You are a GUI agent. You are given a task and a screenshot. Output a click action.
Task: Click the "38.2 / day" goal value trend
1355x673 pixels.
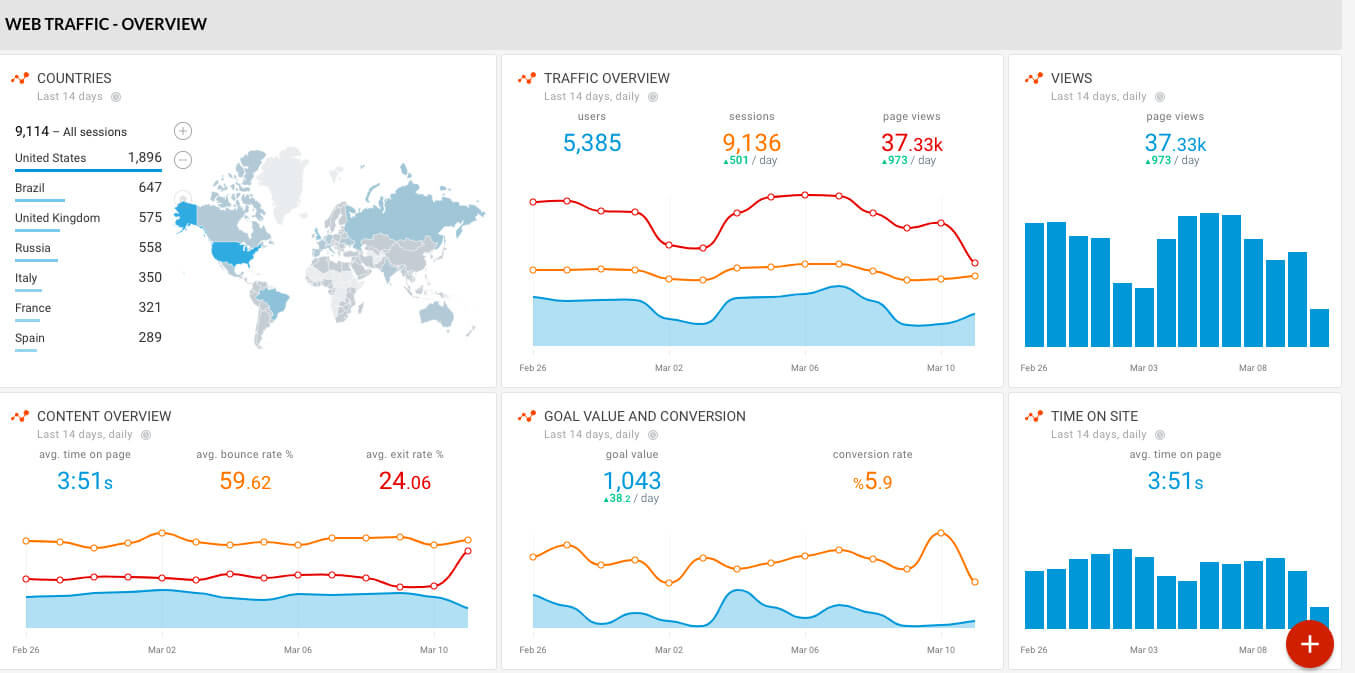(632, 498)
